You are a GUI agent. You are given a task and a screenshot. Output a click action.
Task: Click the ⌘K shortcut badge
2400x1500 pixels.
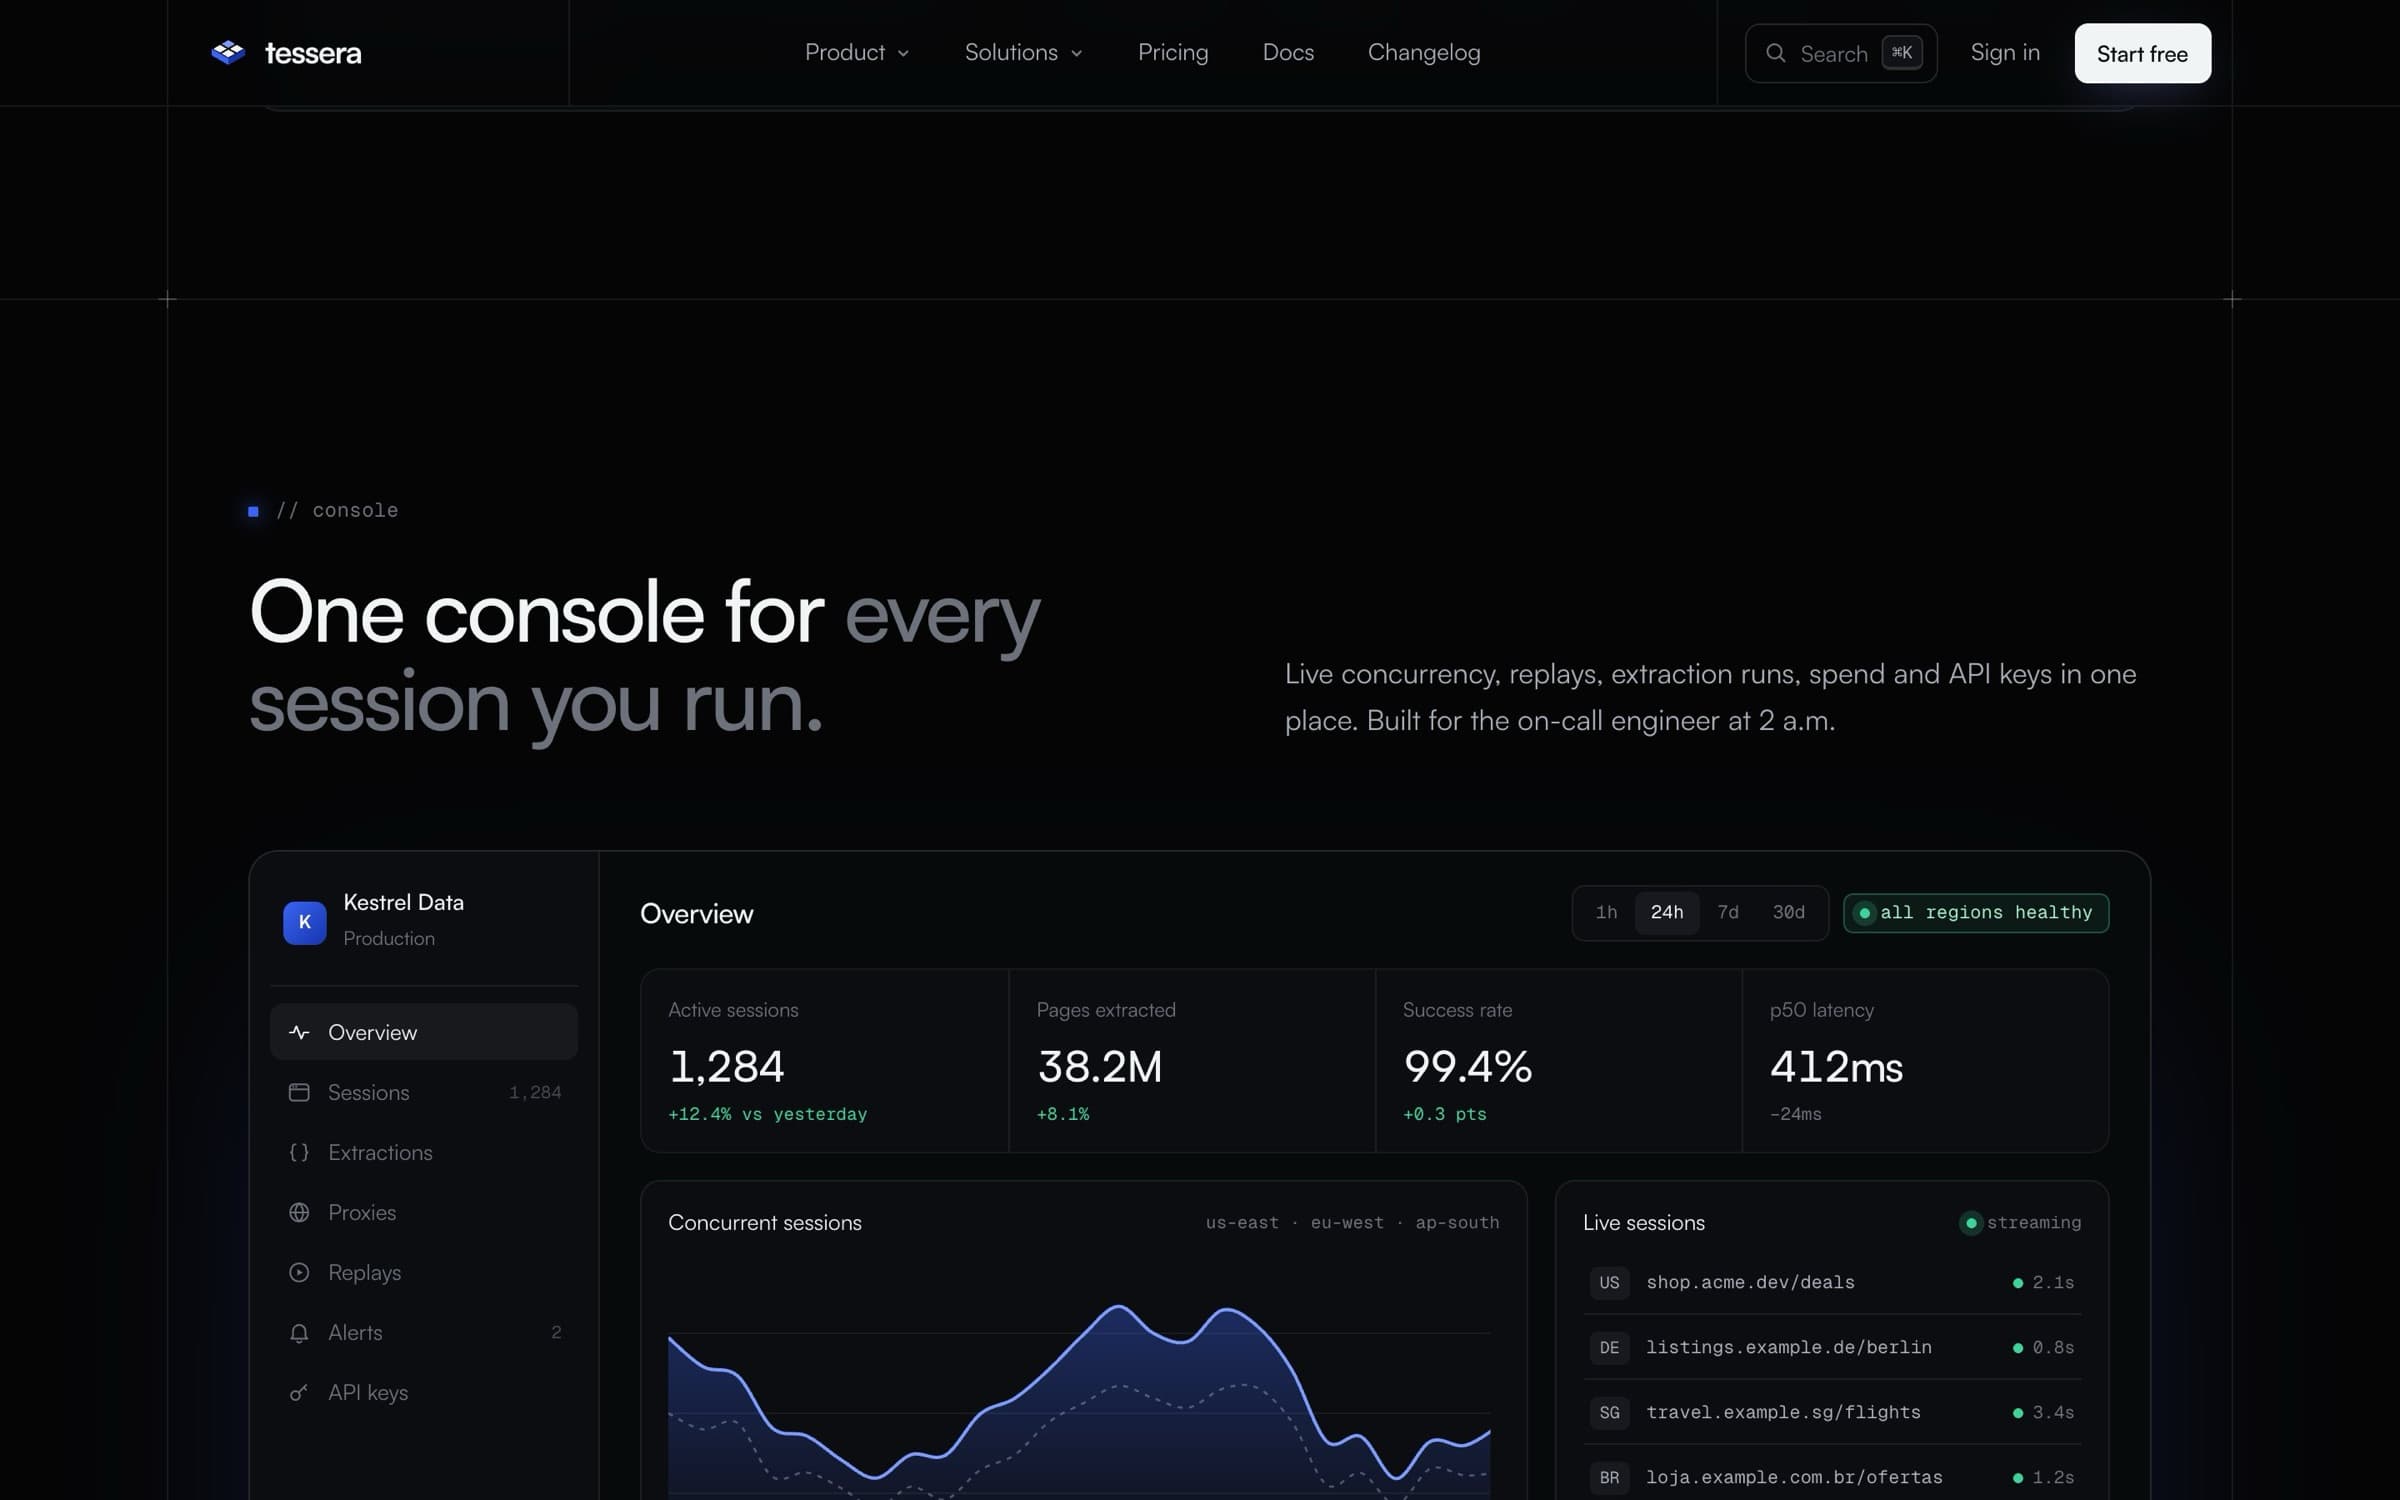pos(1901,52)
